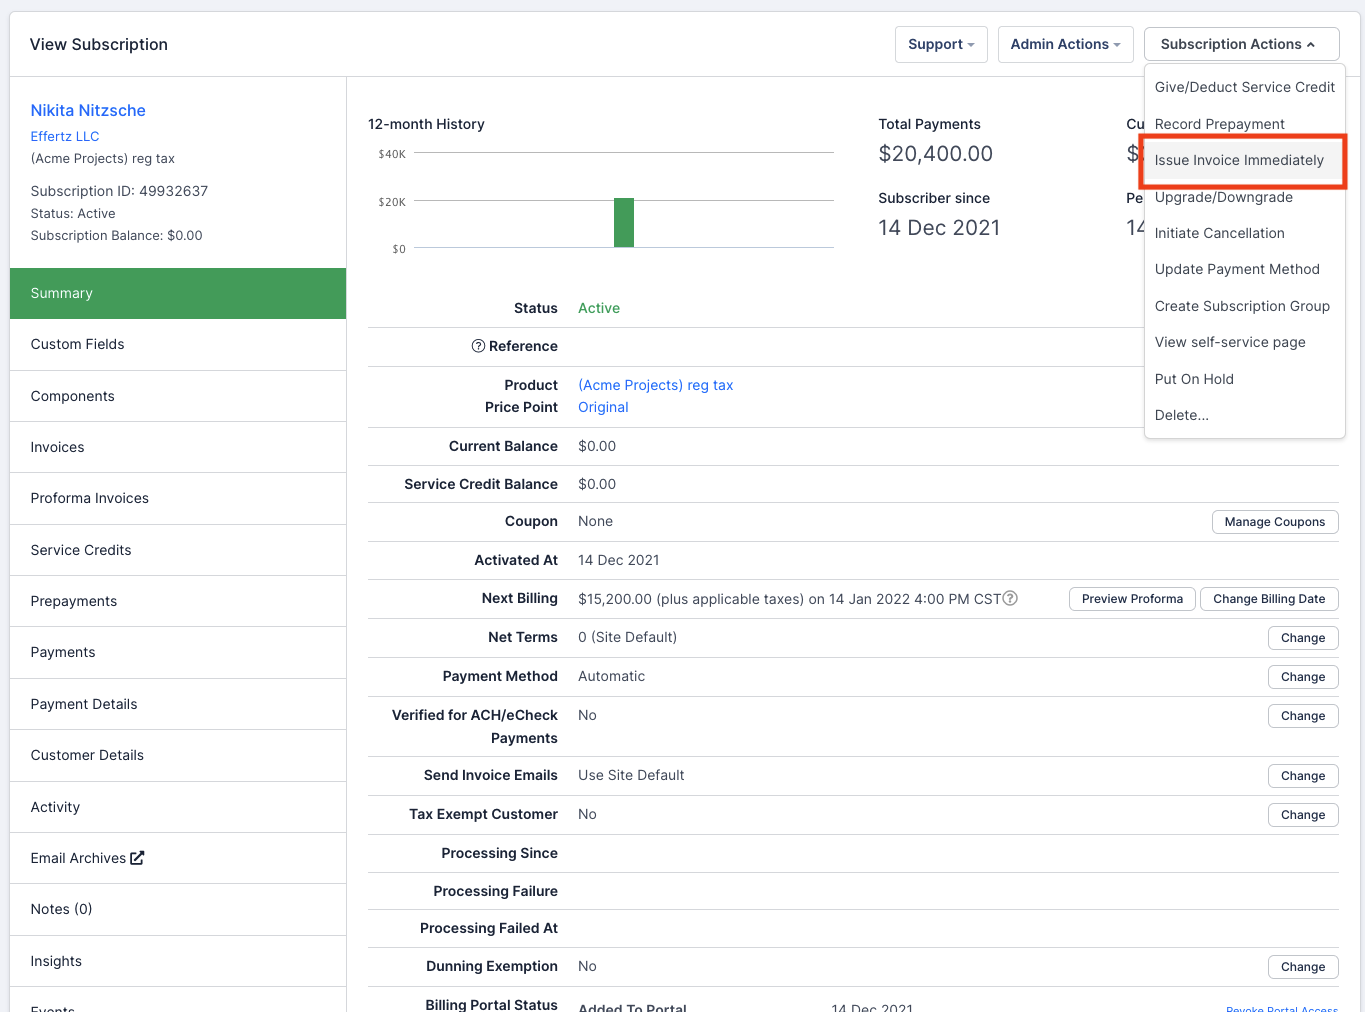Viewport: 1365px width, 1012px height.
Task: Collapse the Subscription Actions dropdown
Action: pos(1240,44)
